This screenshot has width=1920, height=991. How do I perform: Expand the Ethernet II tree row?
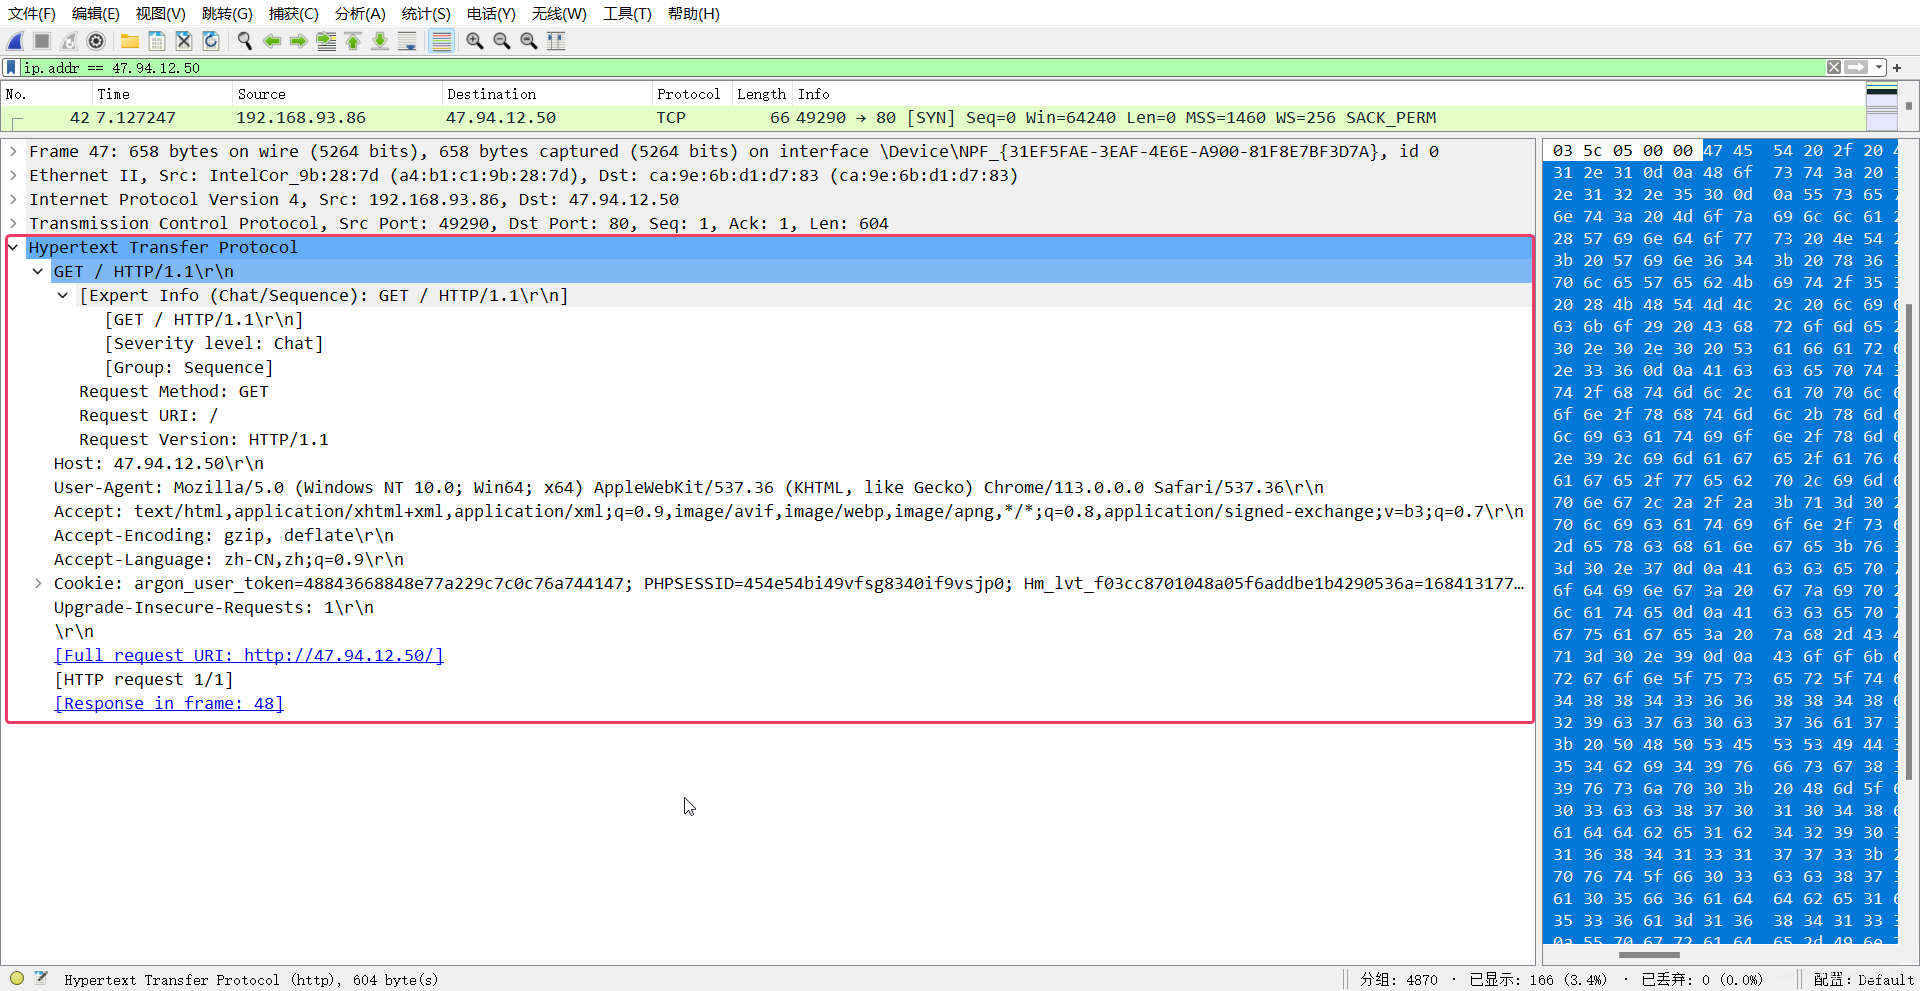13,175
